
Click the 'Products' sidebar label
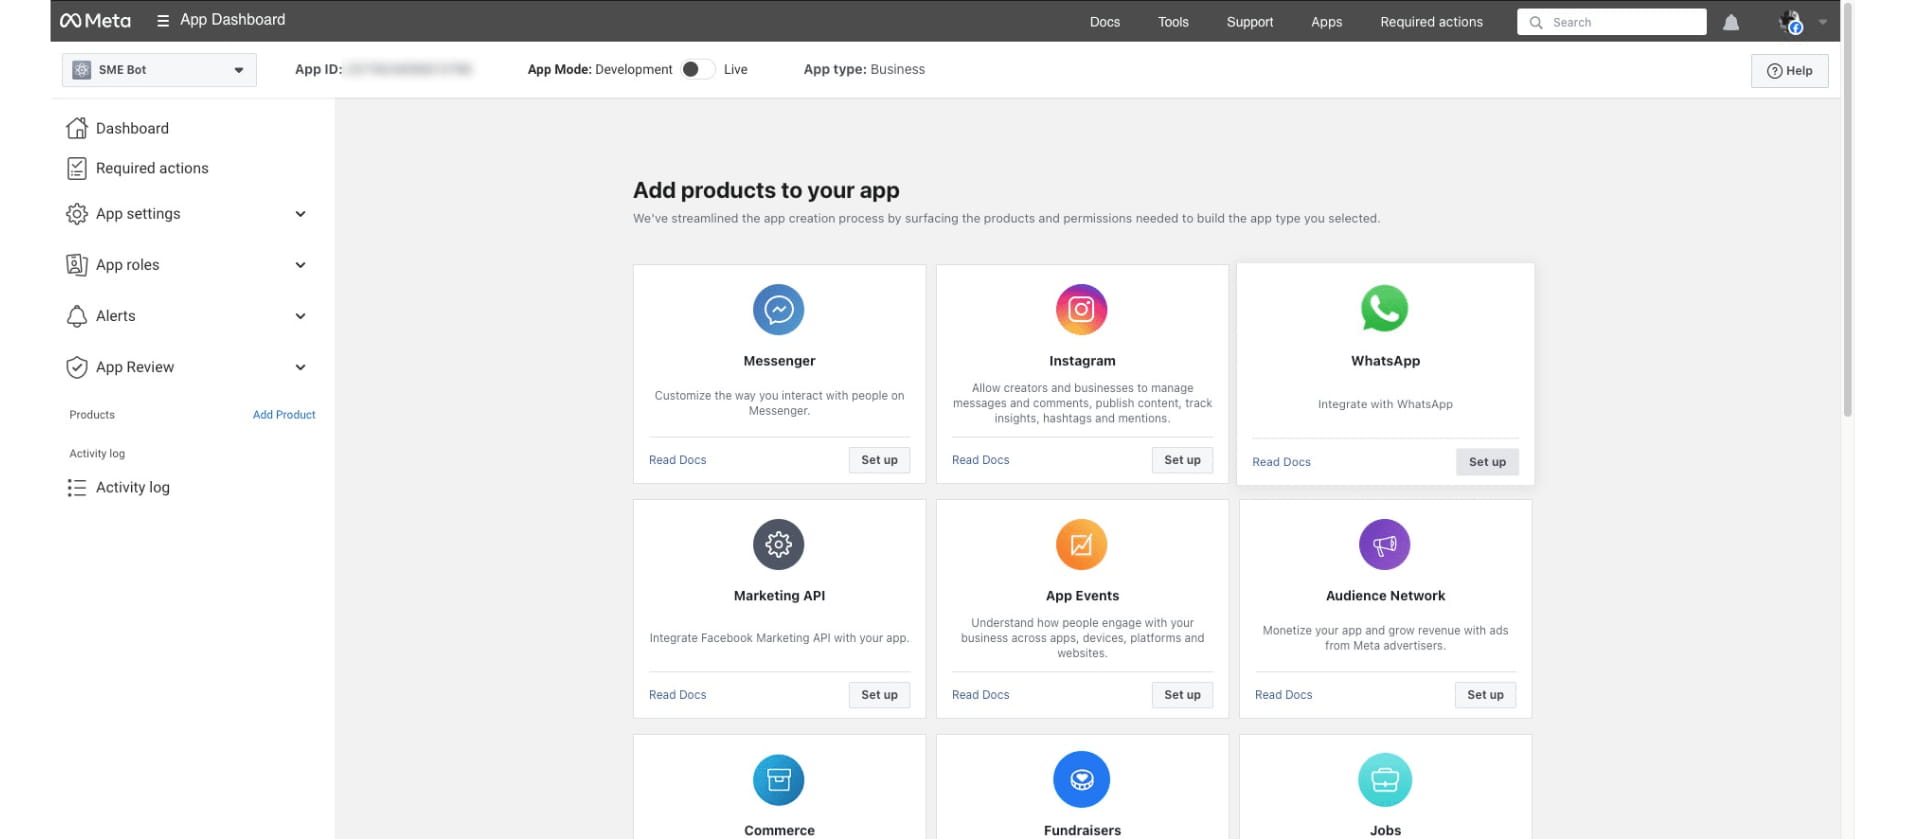click(92, 415)
